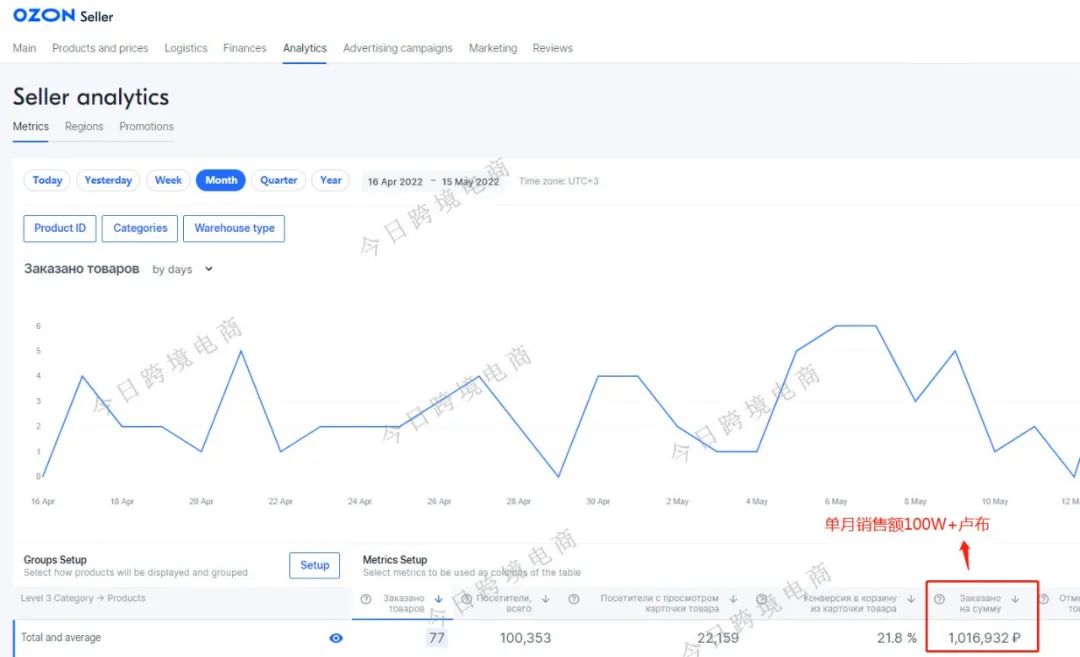This screenshot has width=1080, height=657.
Task: Switch to the Regions tab
Action: [x=84, y=126]
